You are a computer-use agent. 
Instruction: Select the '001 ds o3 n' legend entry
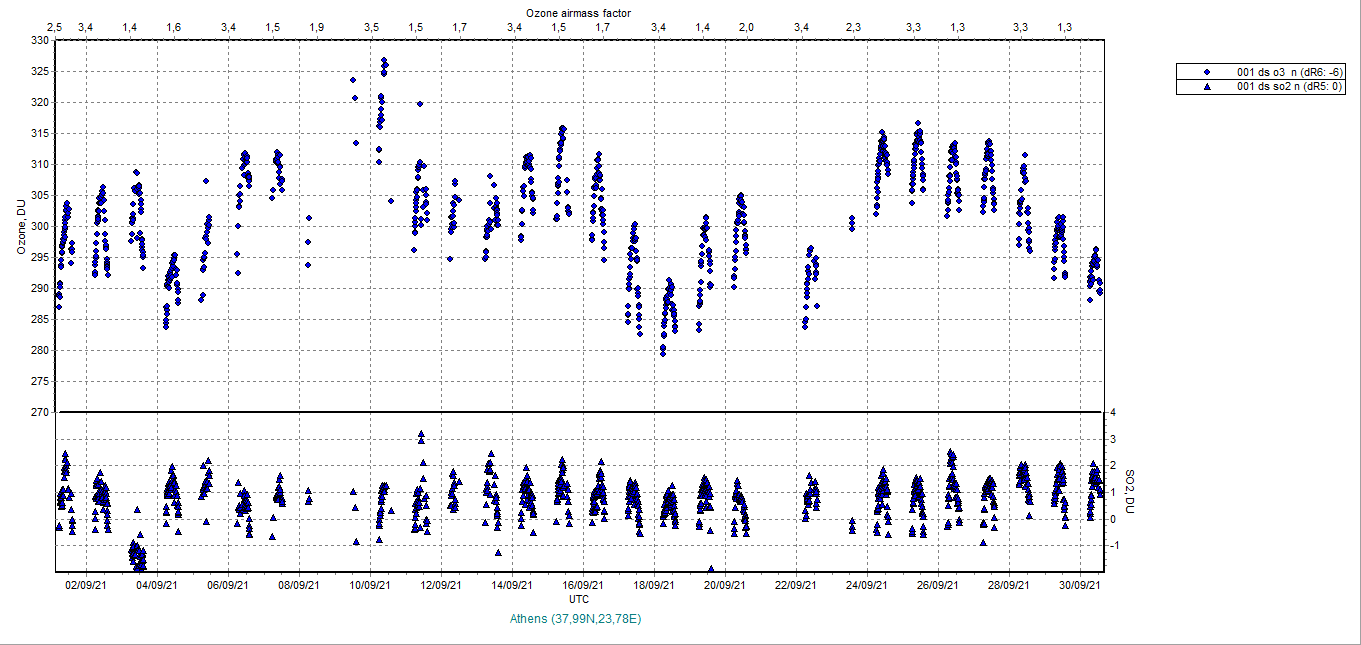point(1290,72)
